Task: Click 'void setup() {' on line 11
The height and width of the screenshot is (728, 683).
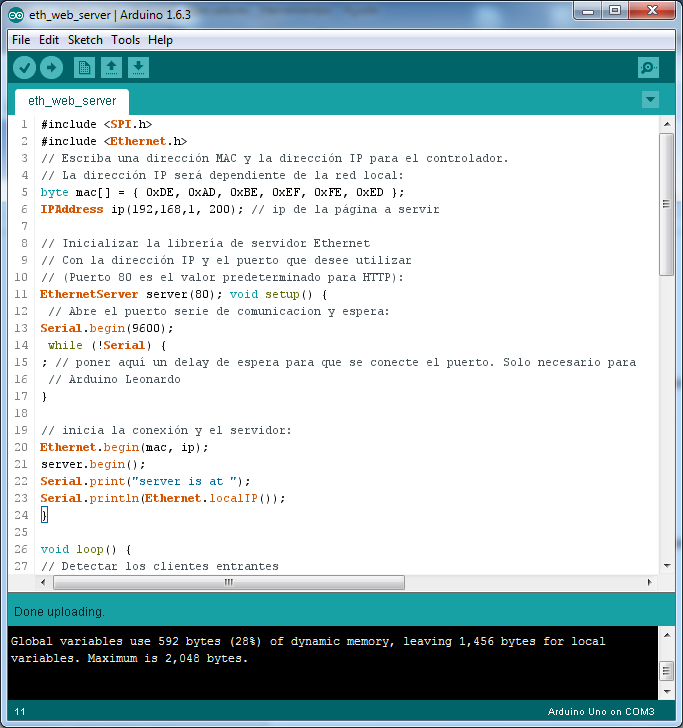Action: click(x=279, y=294)
